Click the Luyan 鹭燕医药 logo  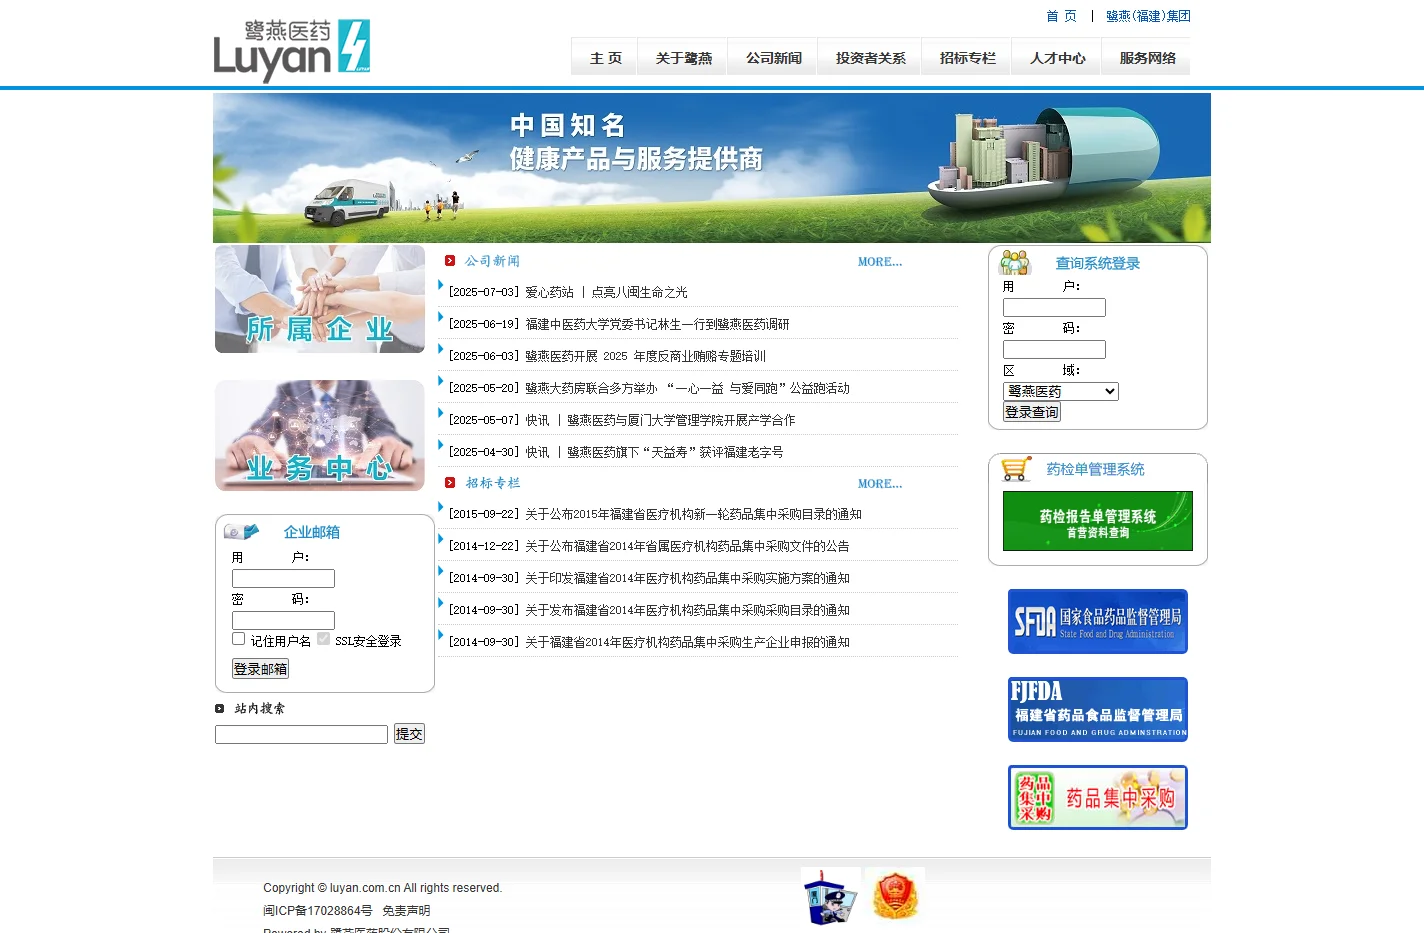[x=292, y=50]
